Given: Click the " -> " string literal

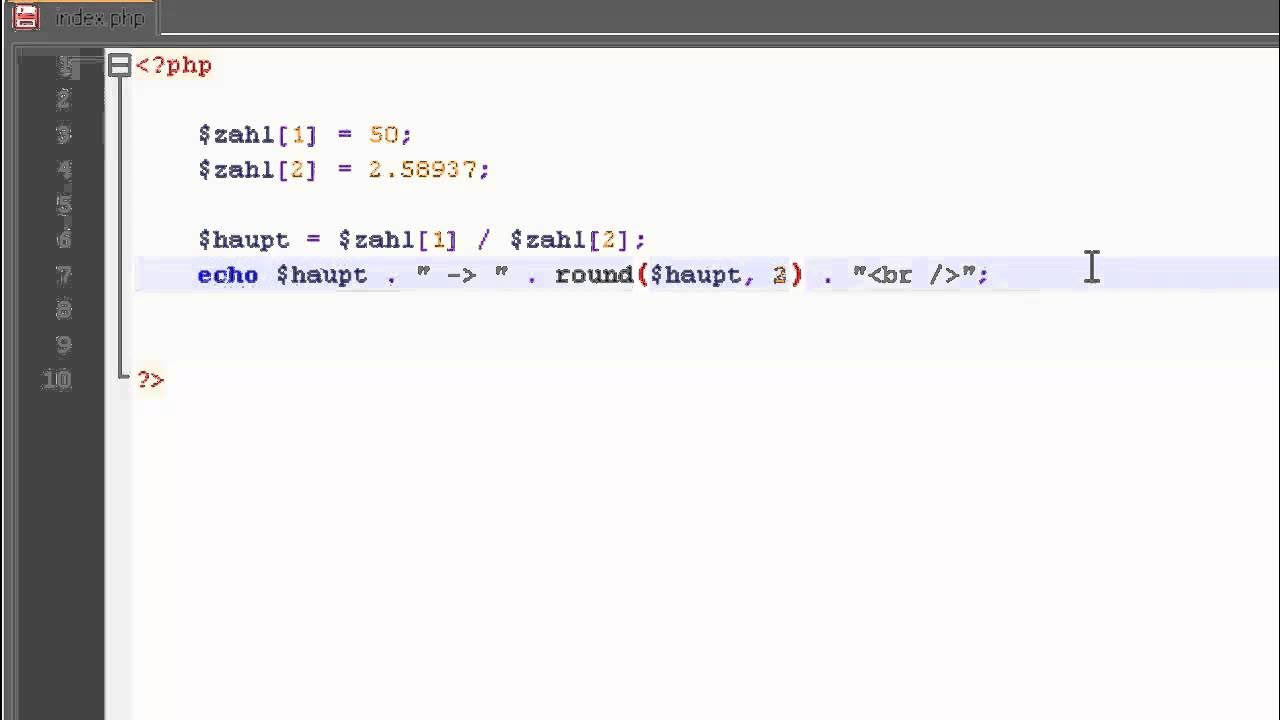Looking at the screenshot, I should pos(462,275).
